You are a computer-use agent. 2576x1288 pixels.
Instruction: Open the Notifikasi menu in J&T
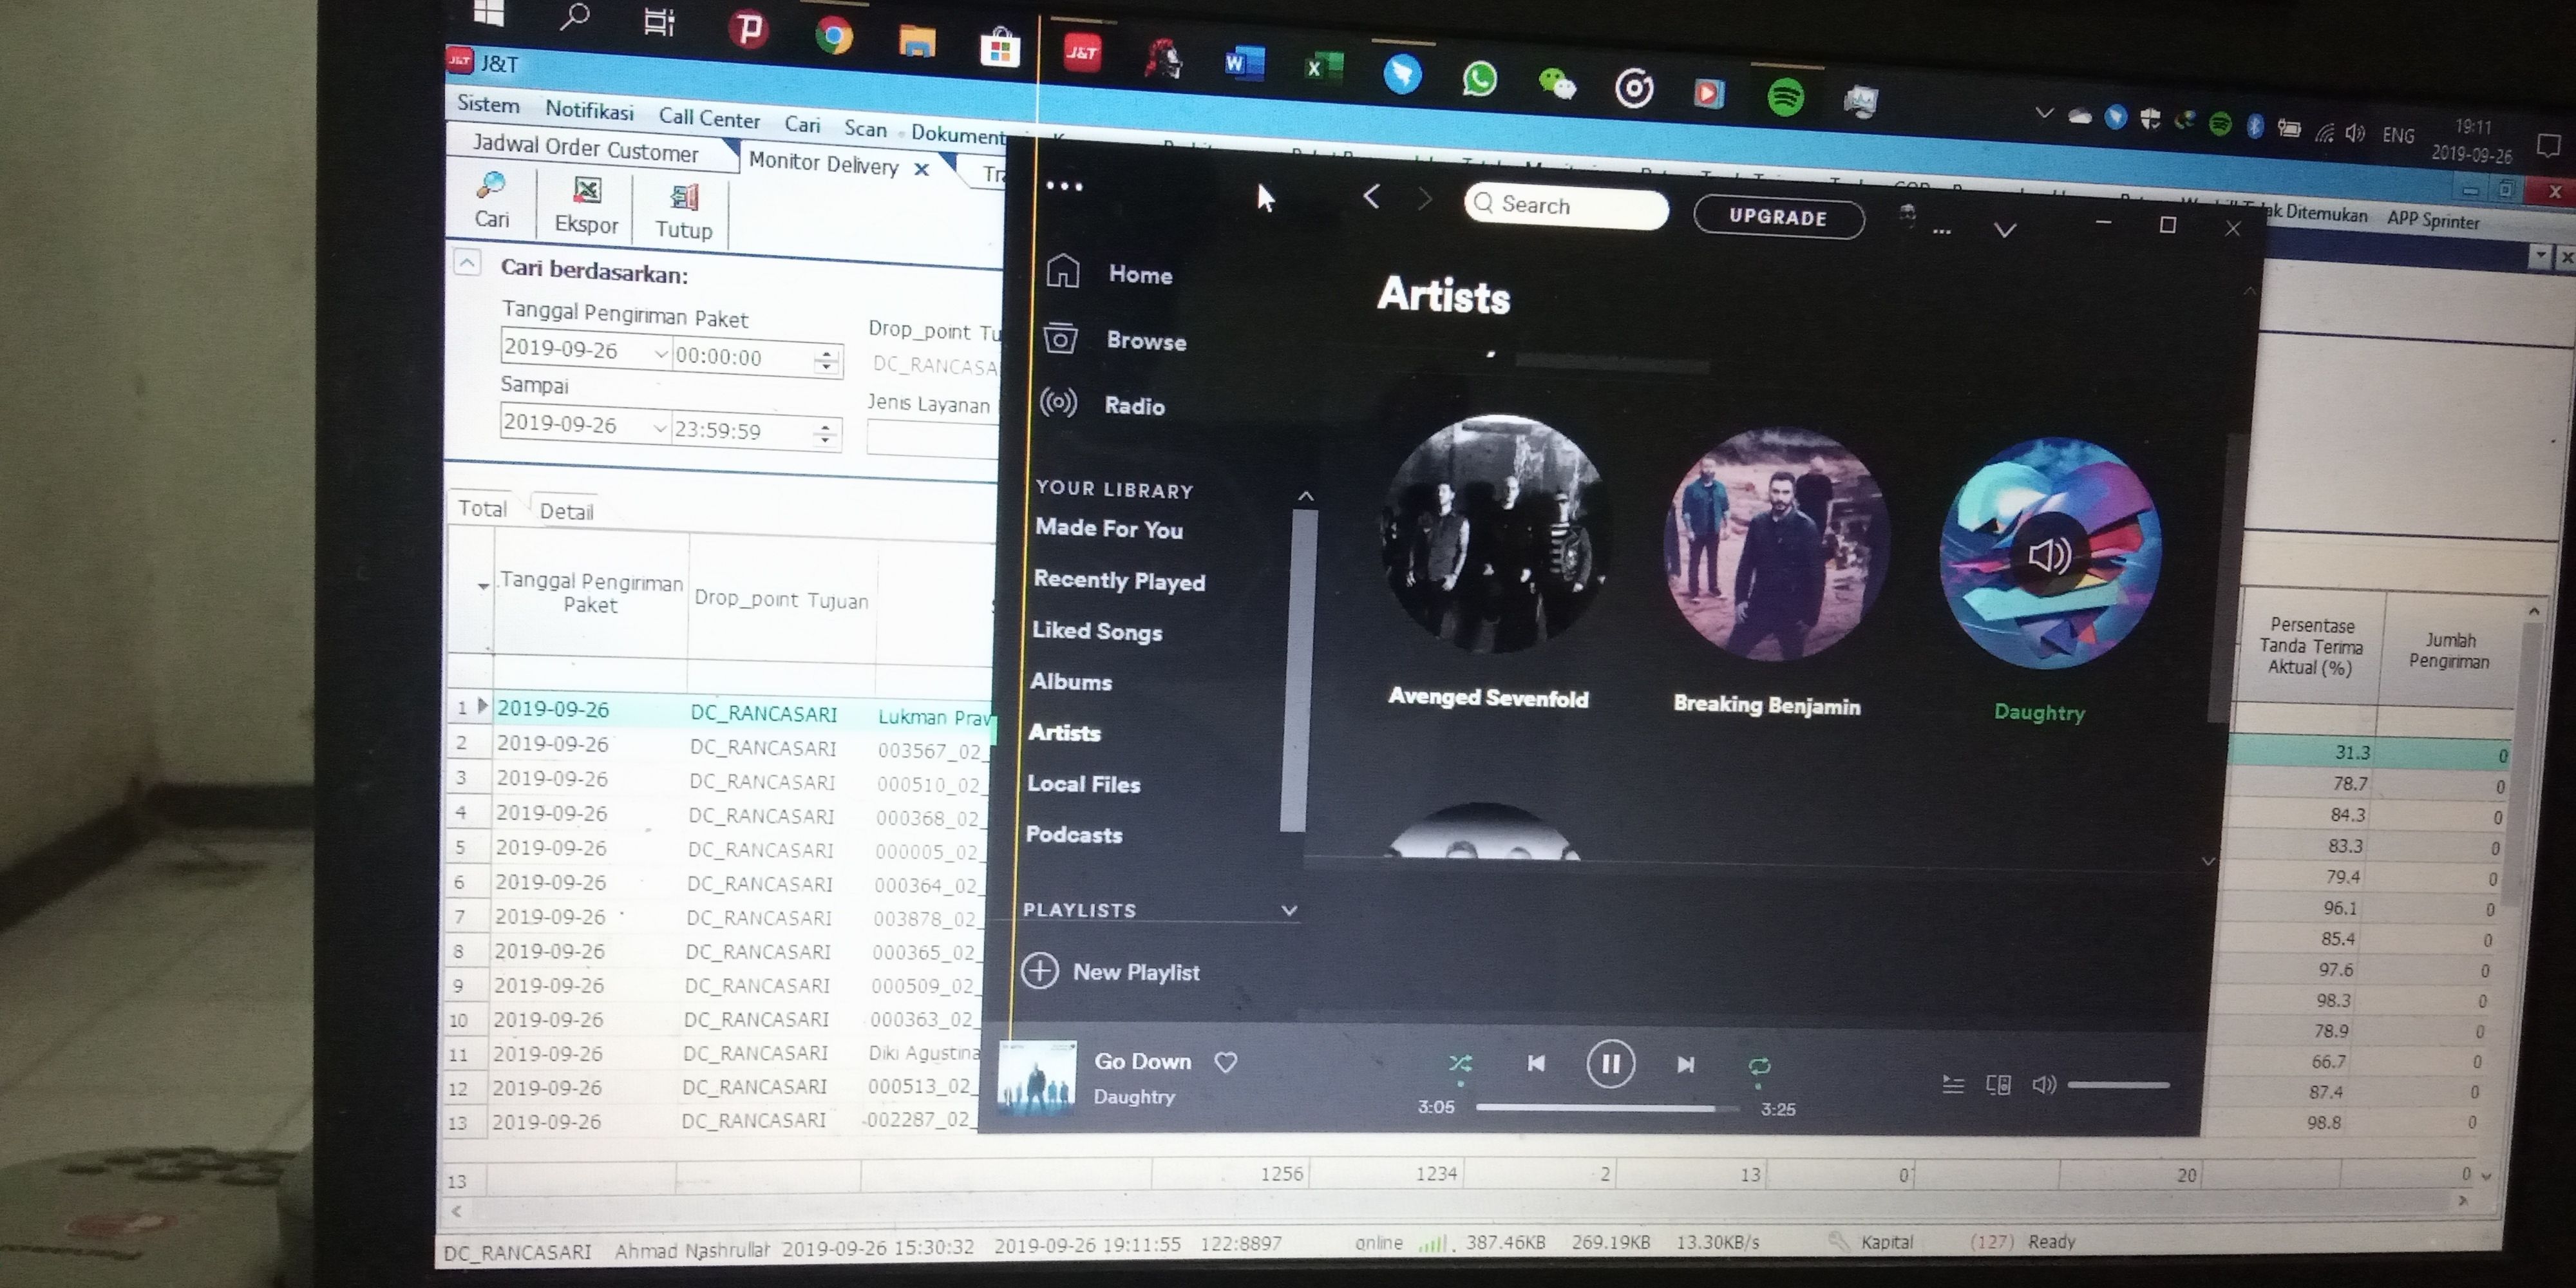coord(589,110)
